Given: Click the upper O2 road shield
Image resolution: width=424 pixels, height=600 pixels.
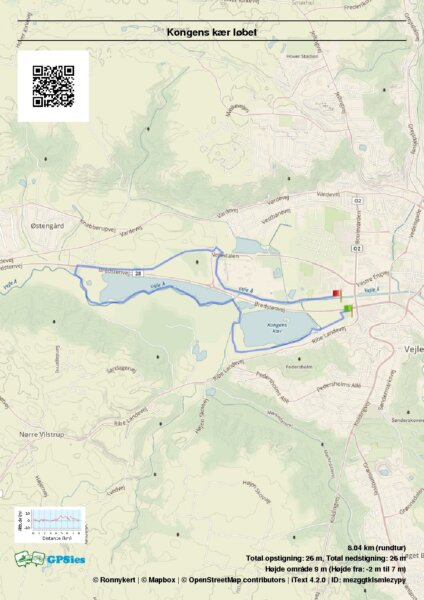Looking at the screenshot, I should pyautogui.click(x=358, y=201).
